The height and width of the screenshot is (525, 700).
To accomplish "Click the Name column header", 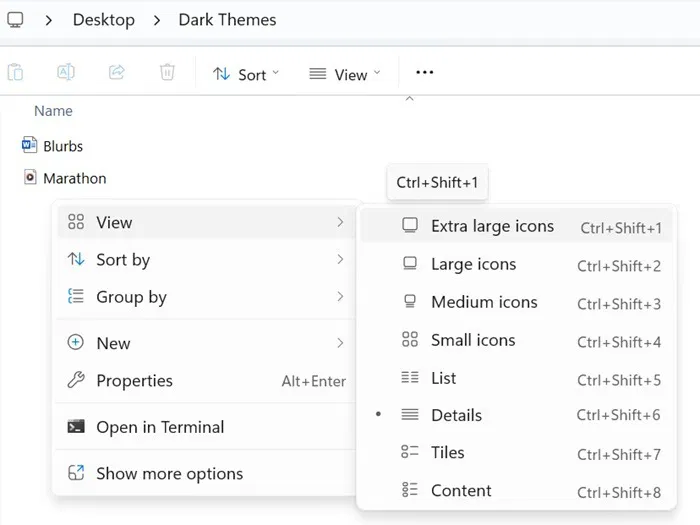I will click(x=53, y=111).
